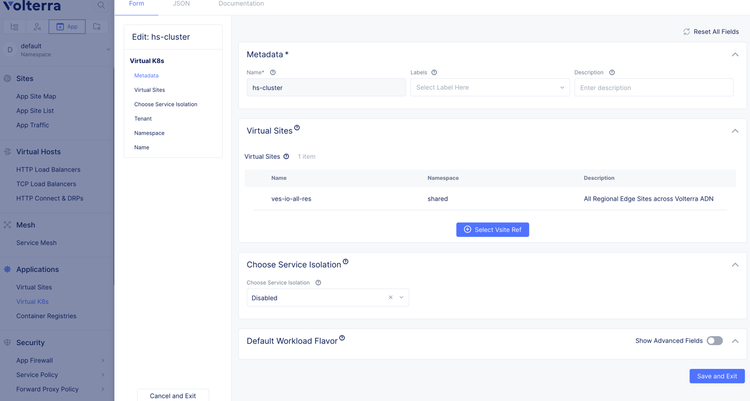This screenshot has width=750, height=401.
Task: Select the user icon in sidebar toolbar
Action: pos(37,27)
